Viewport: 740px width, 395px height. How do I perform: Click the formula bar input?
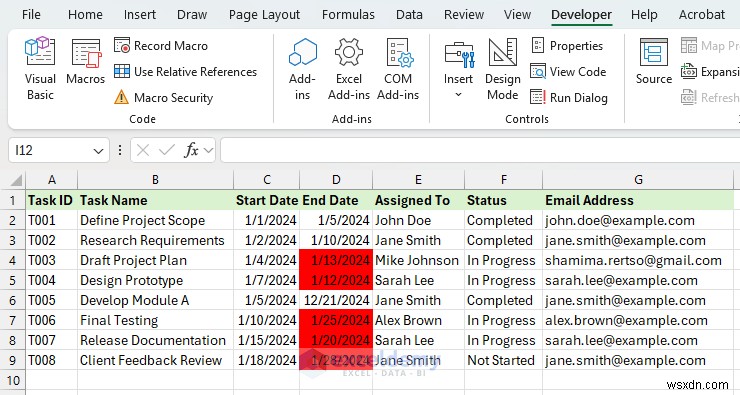480,151
